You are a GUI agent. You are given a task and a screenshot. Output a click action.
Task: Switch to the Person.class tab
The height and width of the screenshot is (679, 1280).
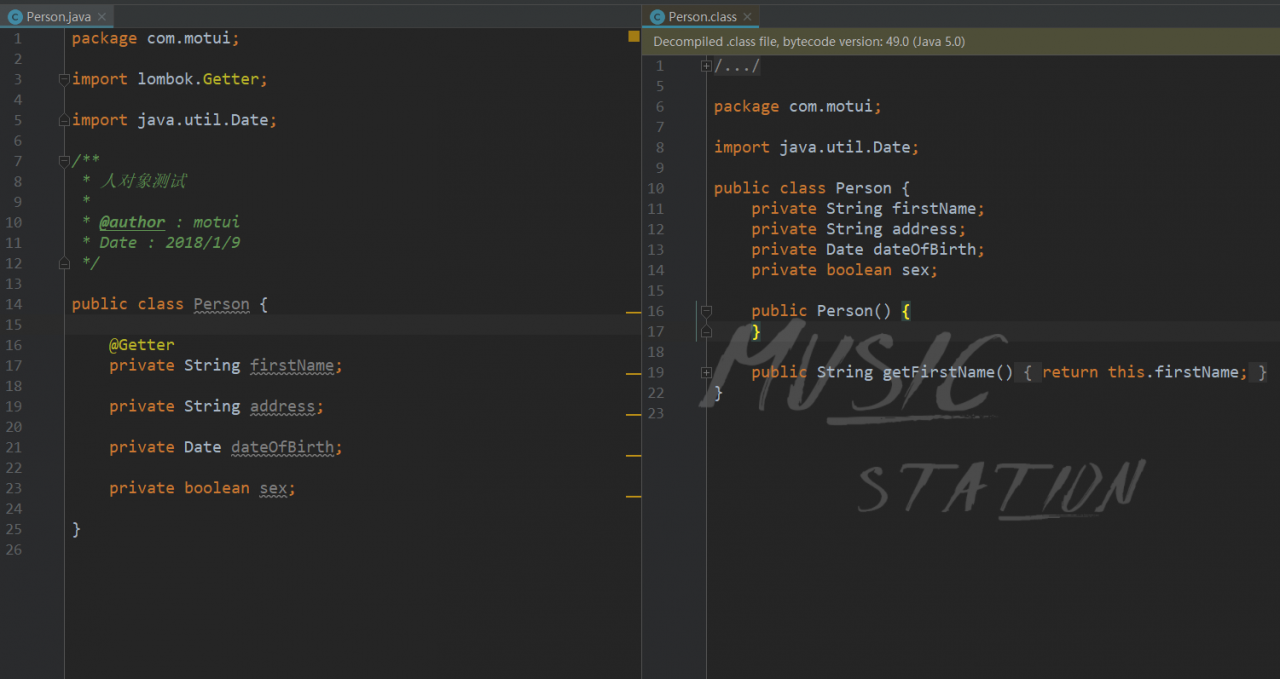702,17
